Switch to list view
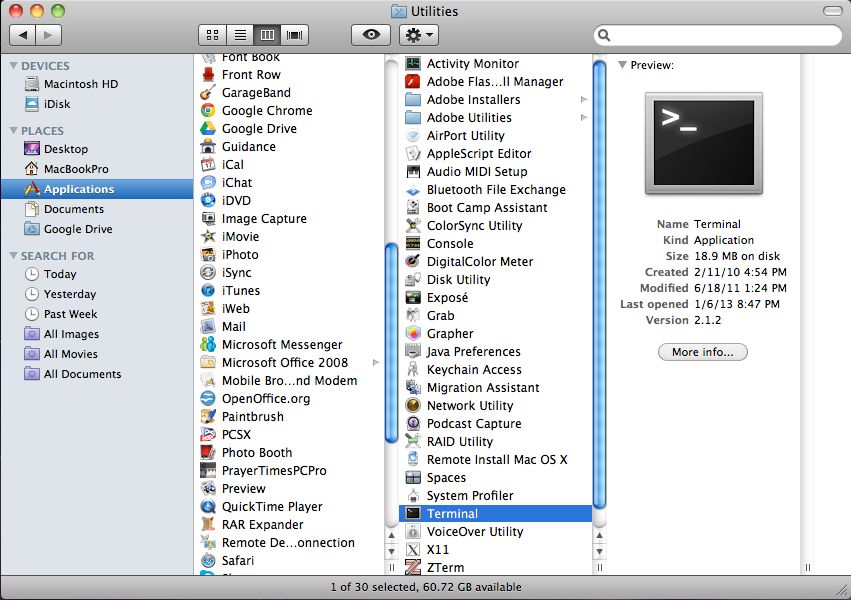This screenshot has width=851, height=600. (x=240, y=35)
